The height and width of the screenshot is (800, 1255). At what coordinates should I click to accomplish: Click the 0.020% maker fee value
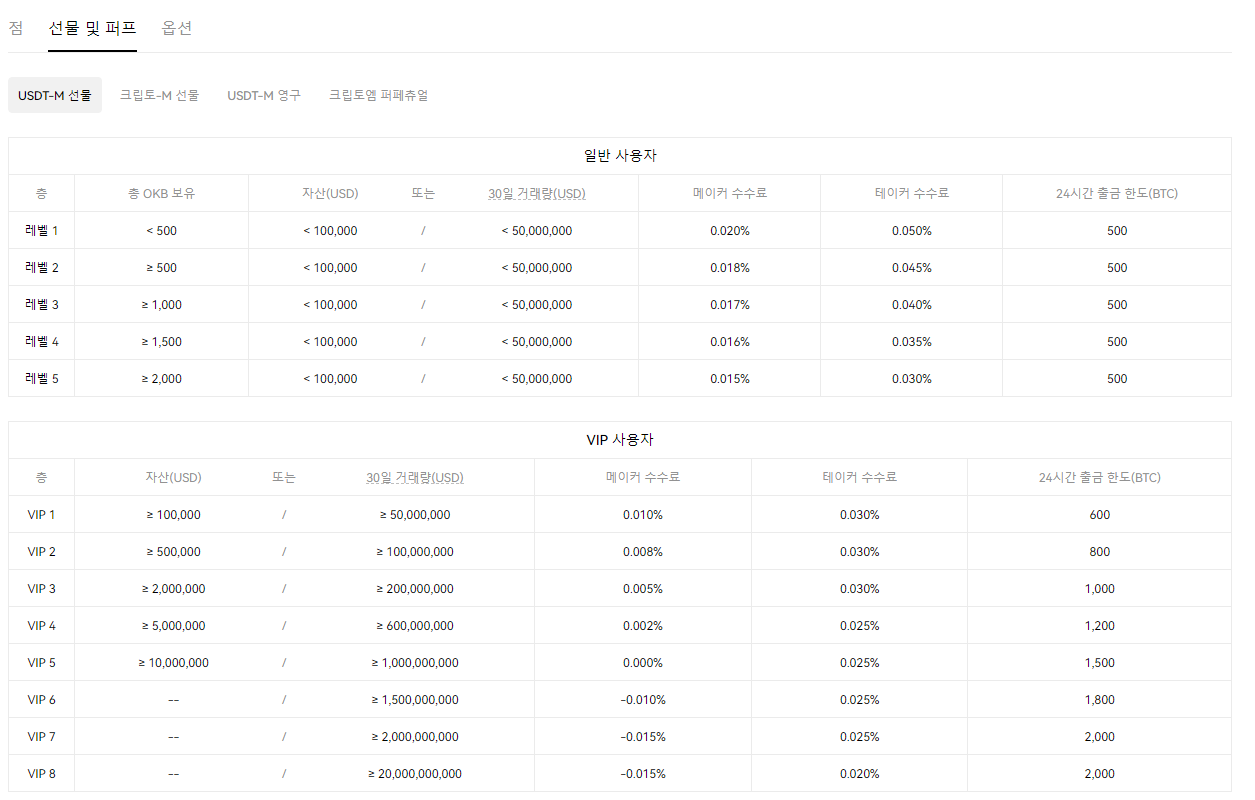(x=730, y=231)
